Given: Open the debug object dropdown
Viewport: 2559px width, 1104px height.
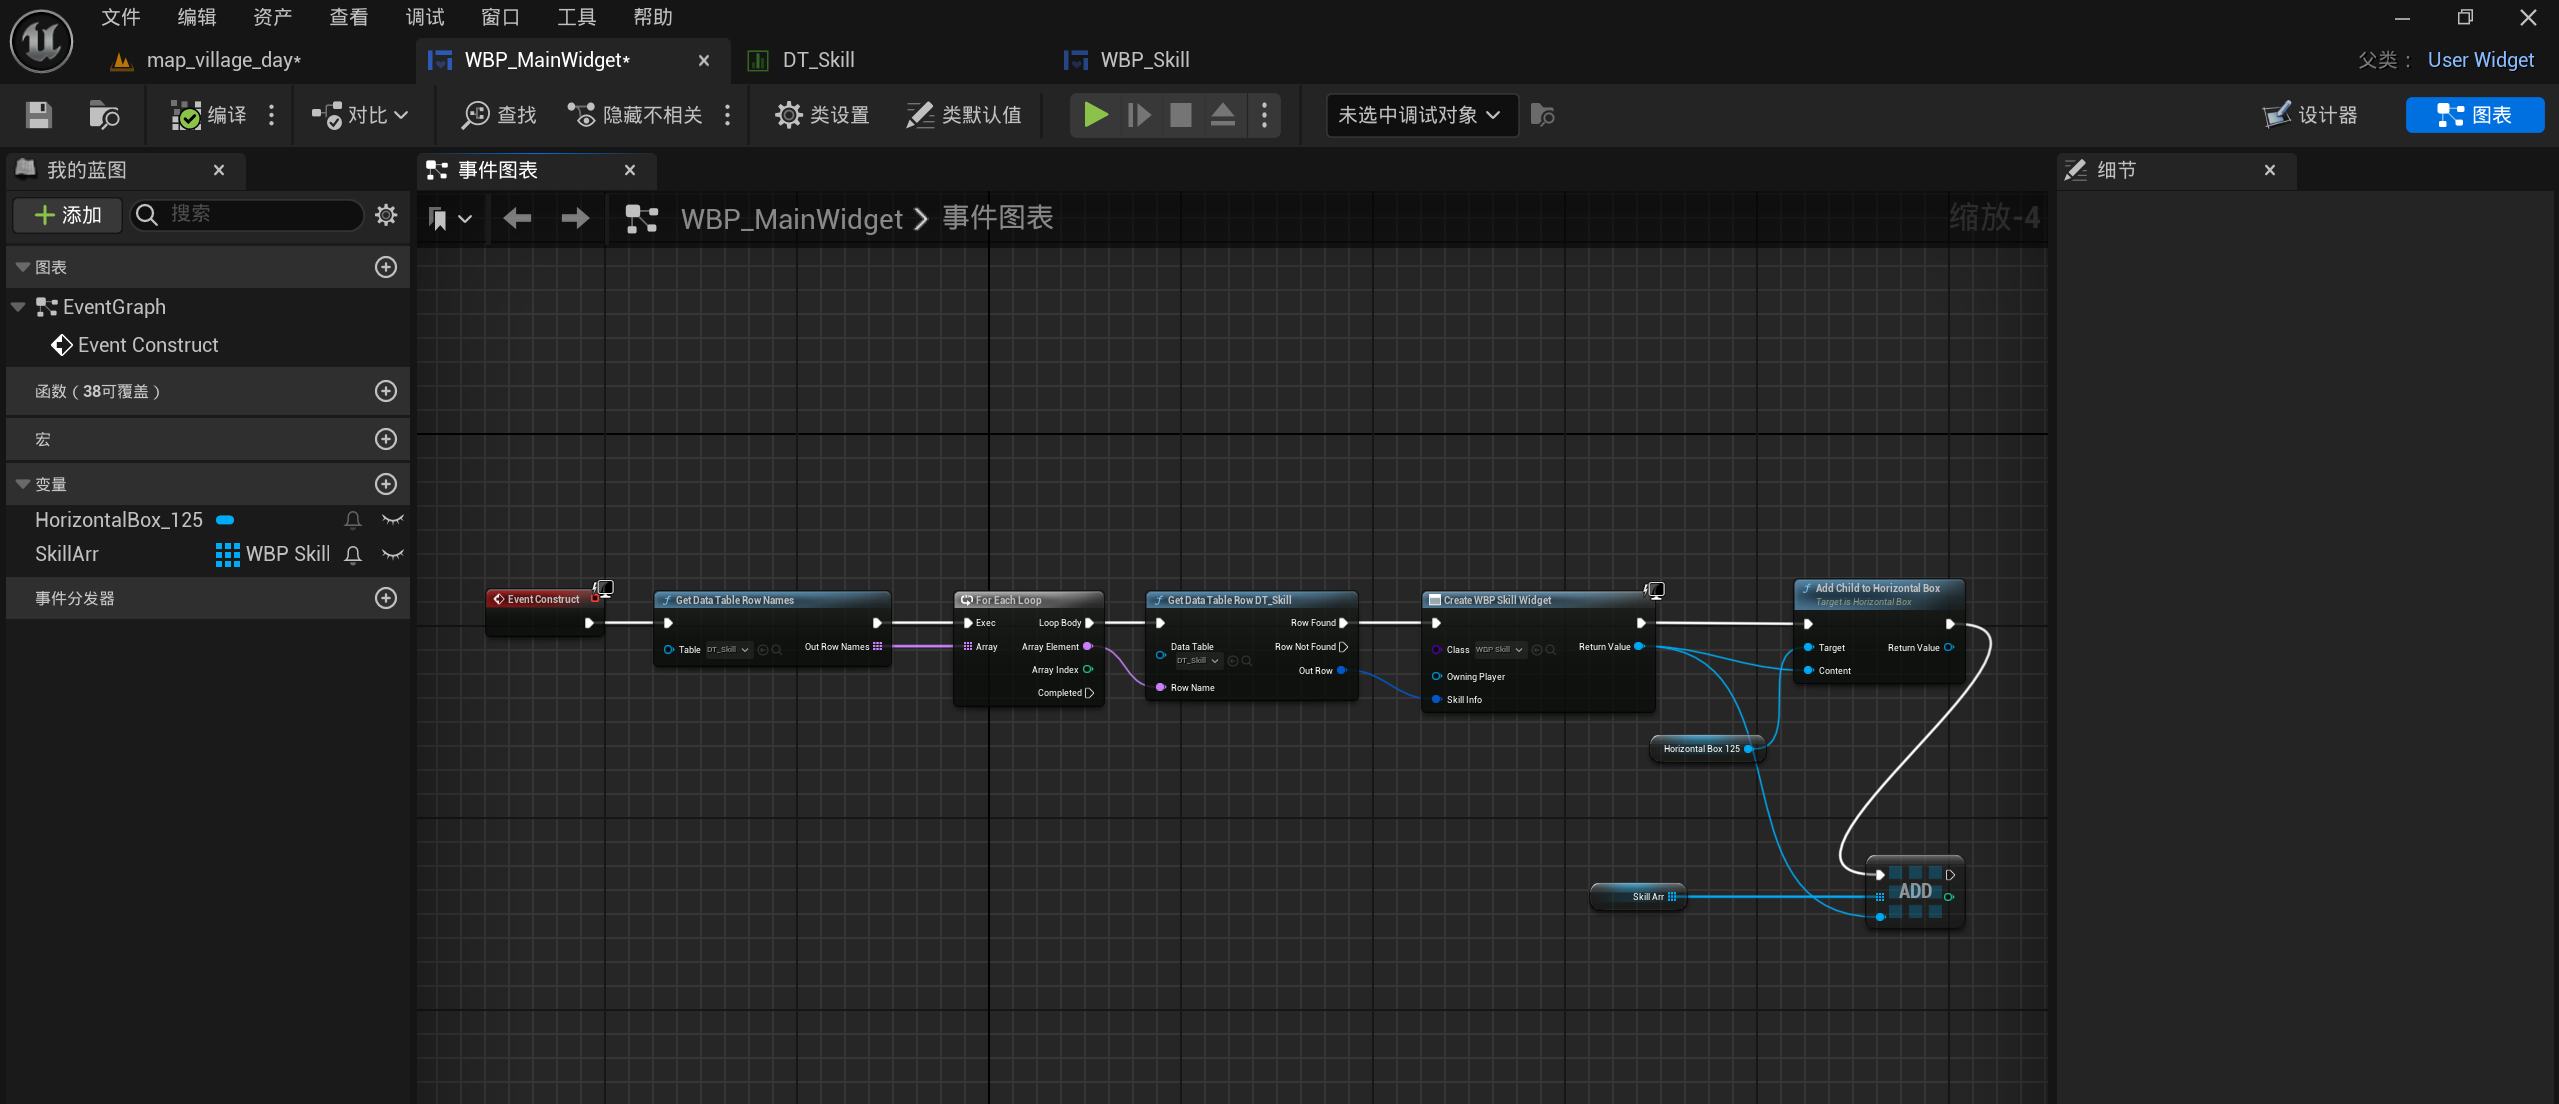Looking at the screenshot, I should click(x=1420, y=115).
